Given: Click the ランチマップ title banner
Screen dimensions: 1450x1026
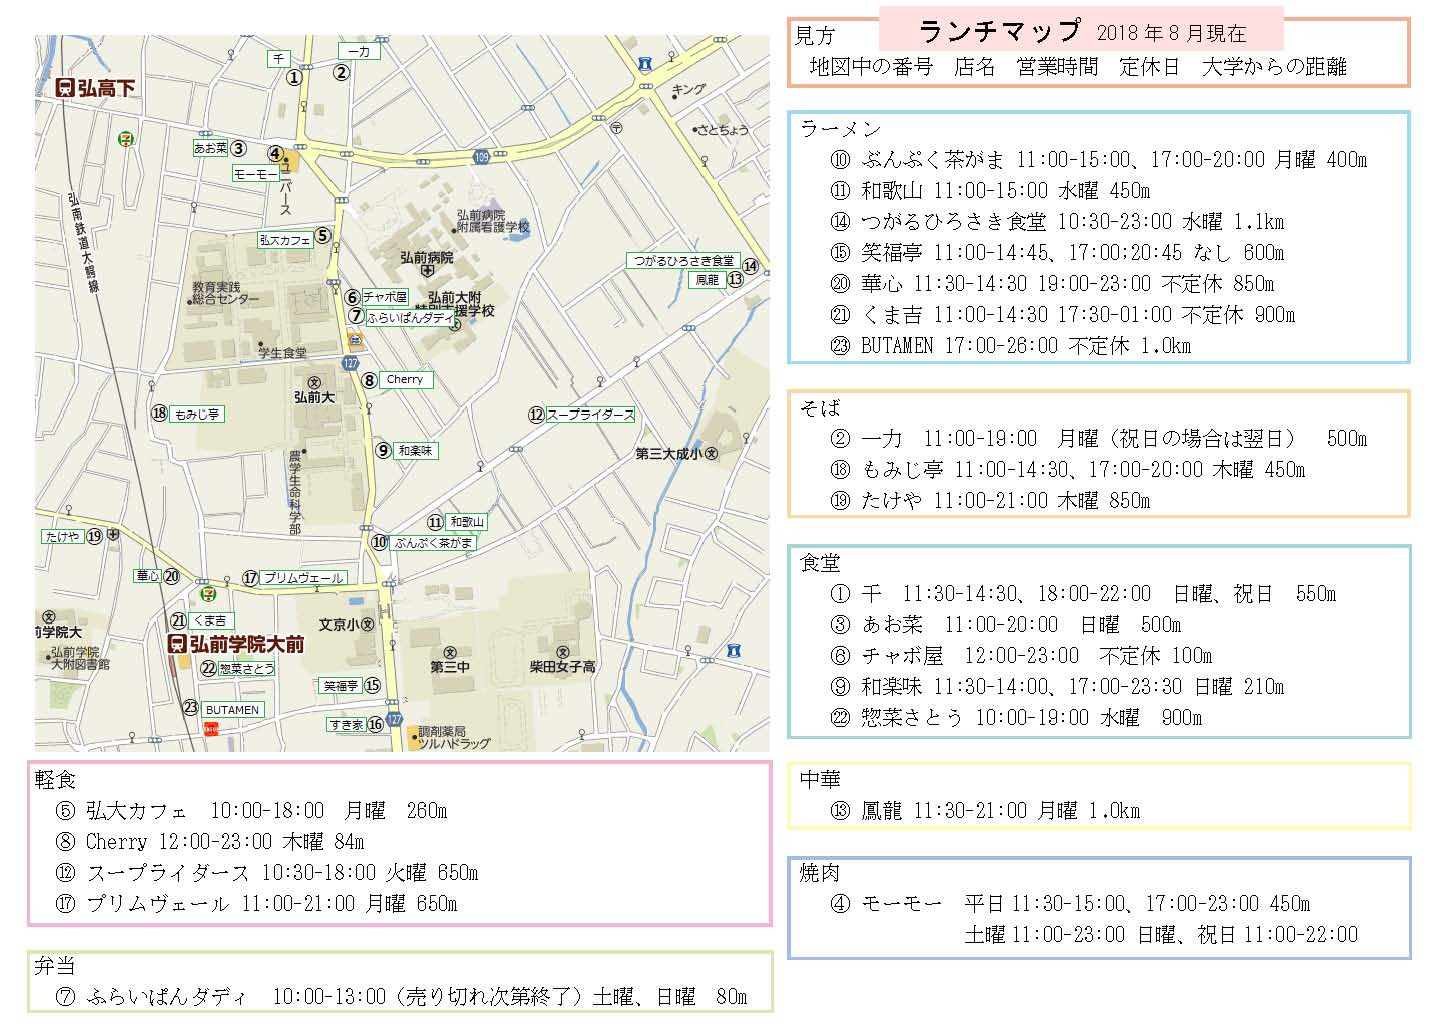Looking at the screenshot, I should click(1081, 31).
